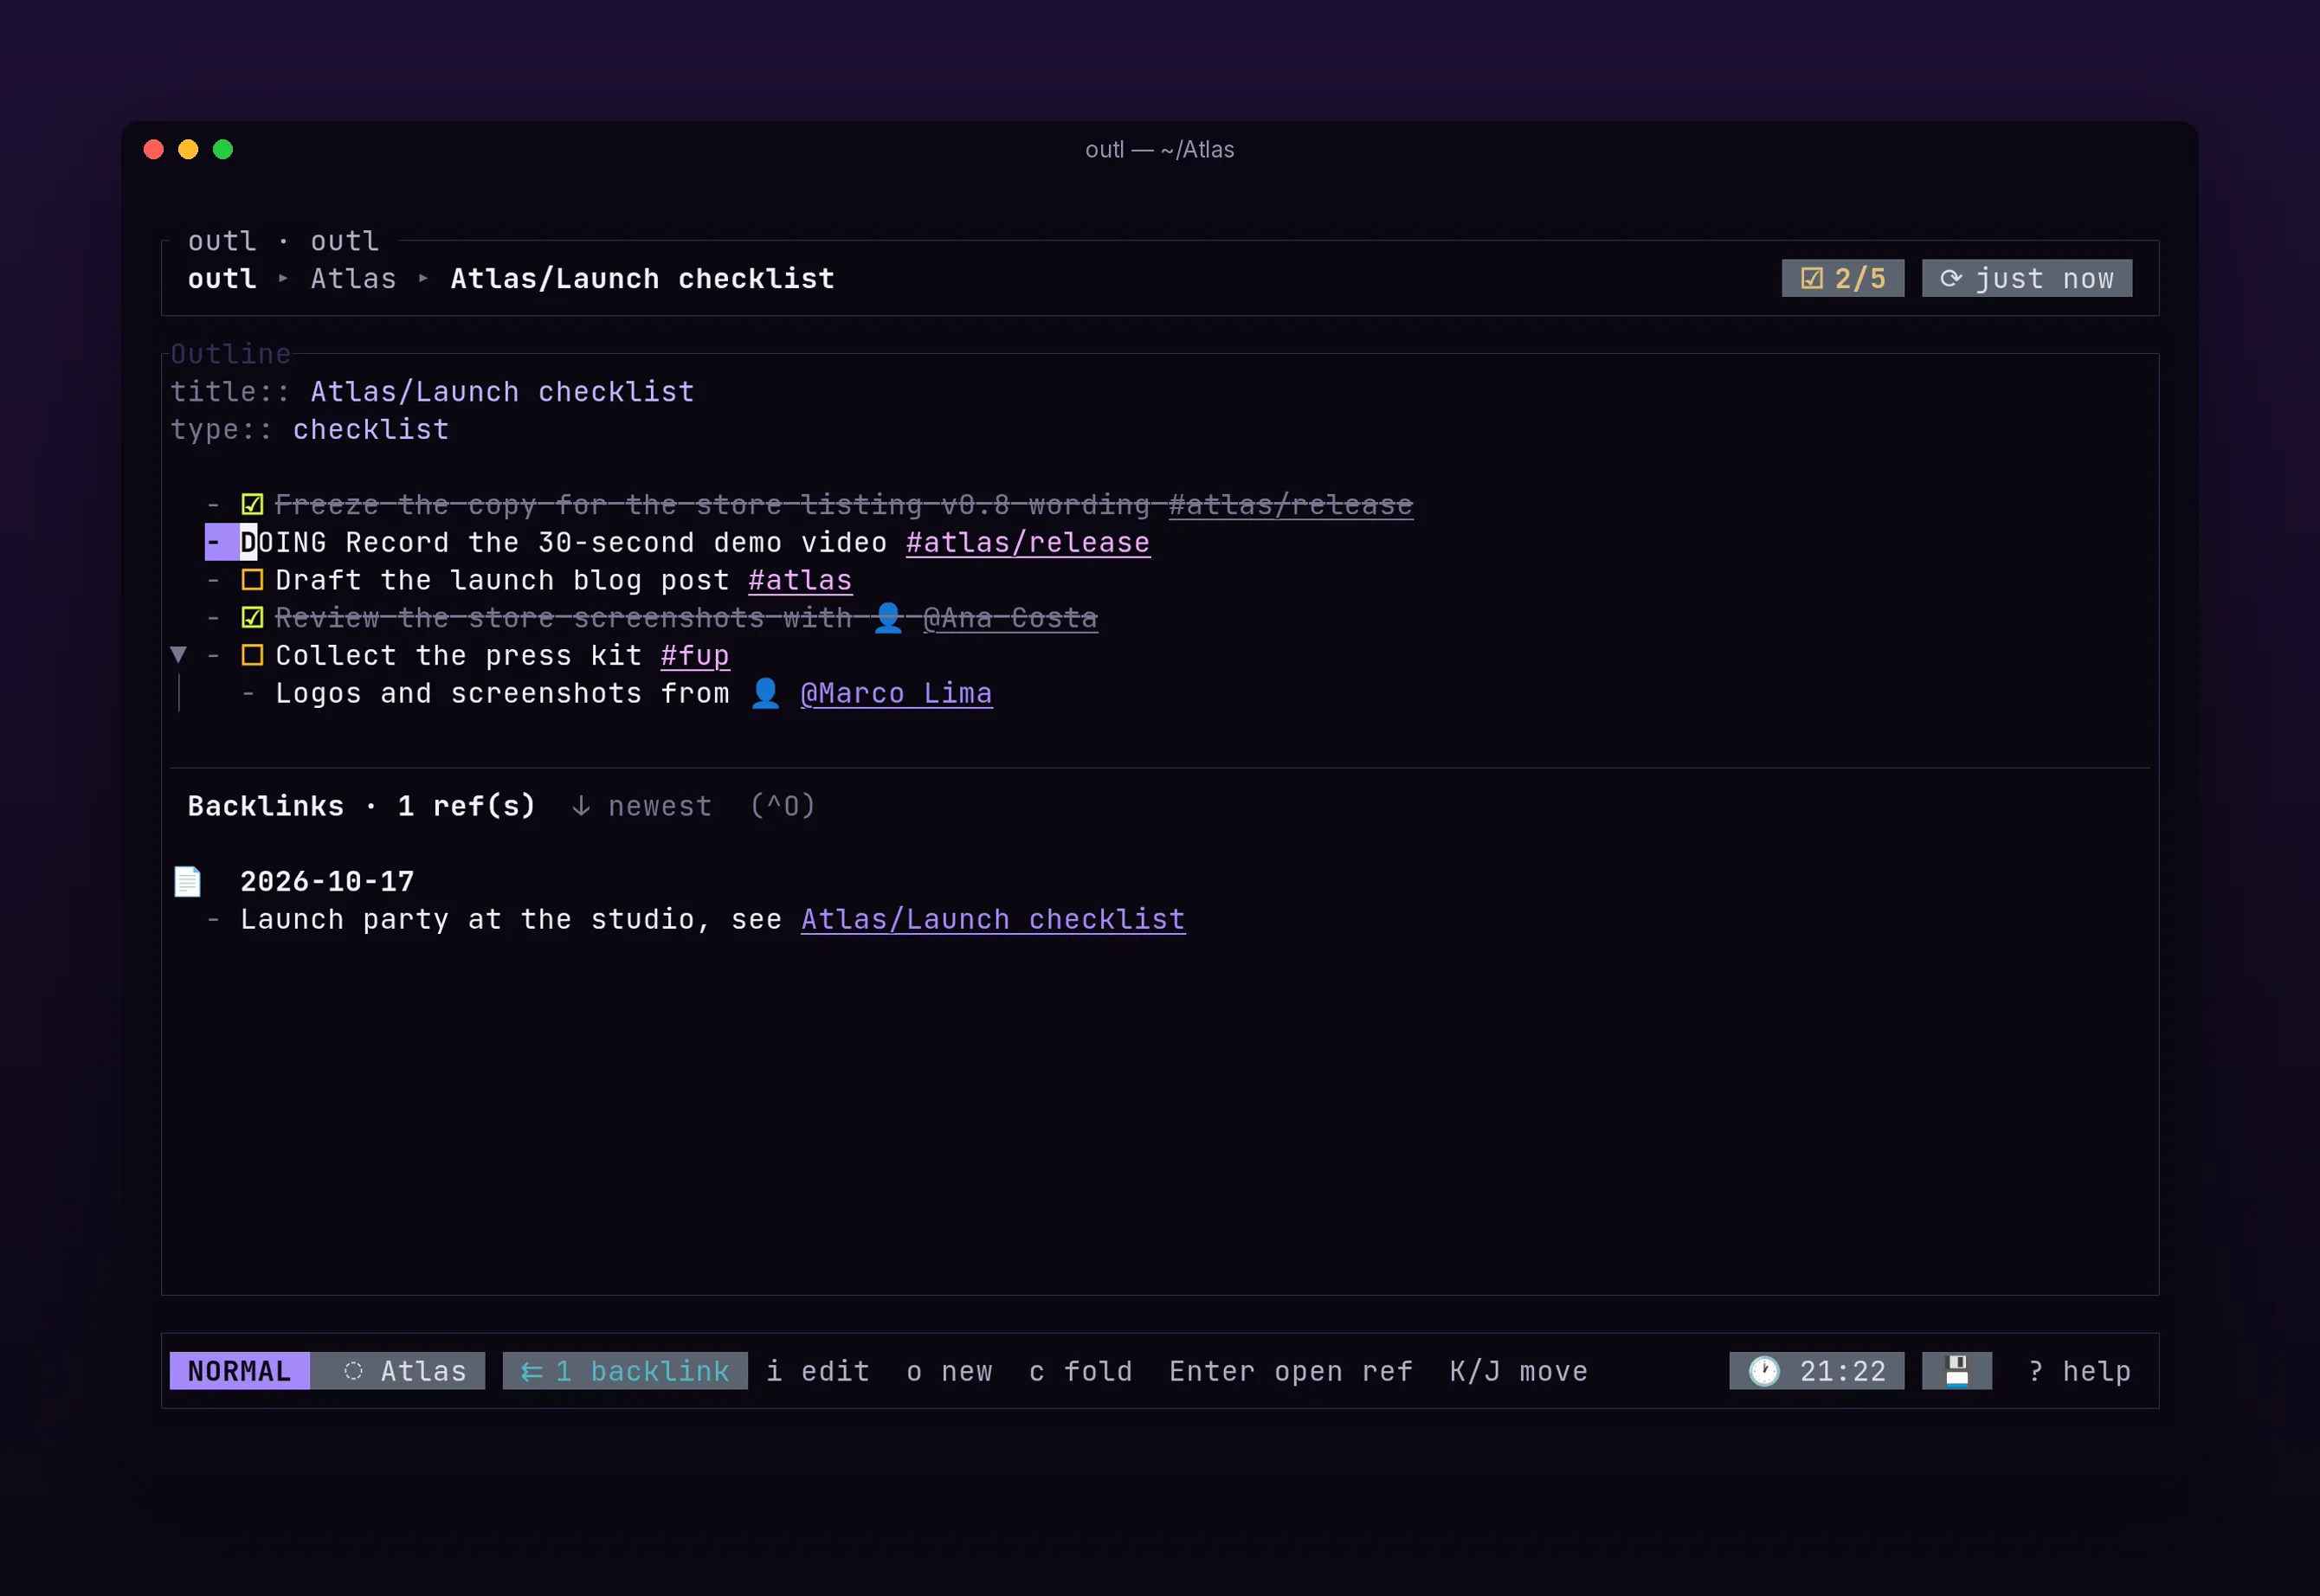Uncheck the Freeze the copy task checkbox

click(x=252, y=505)
